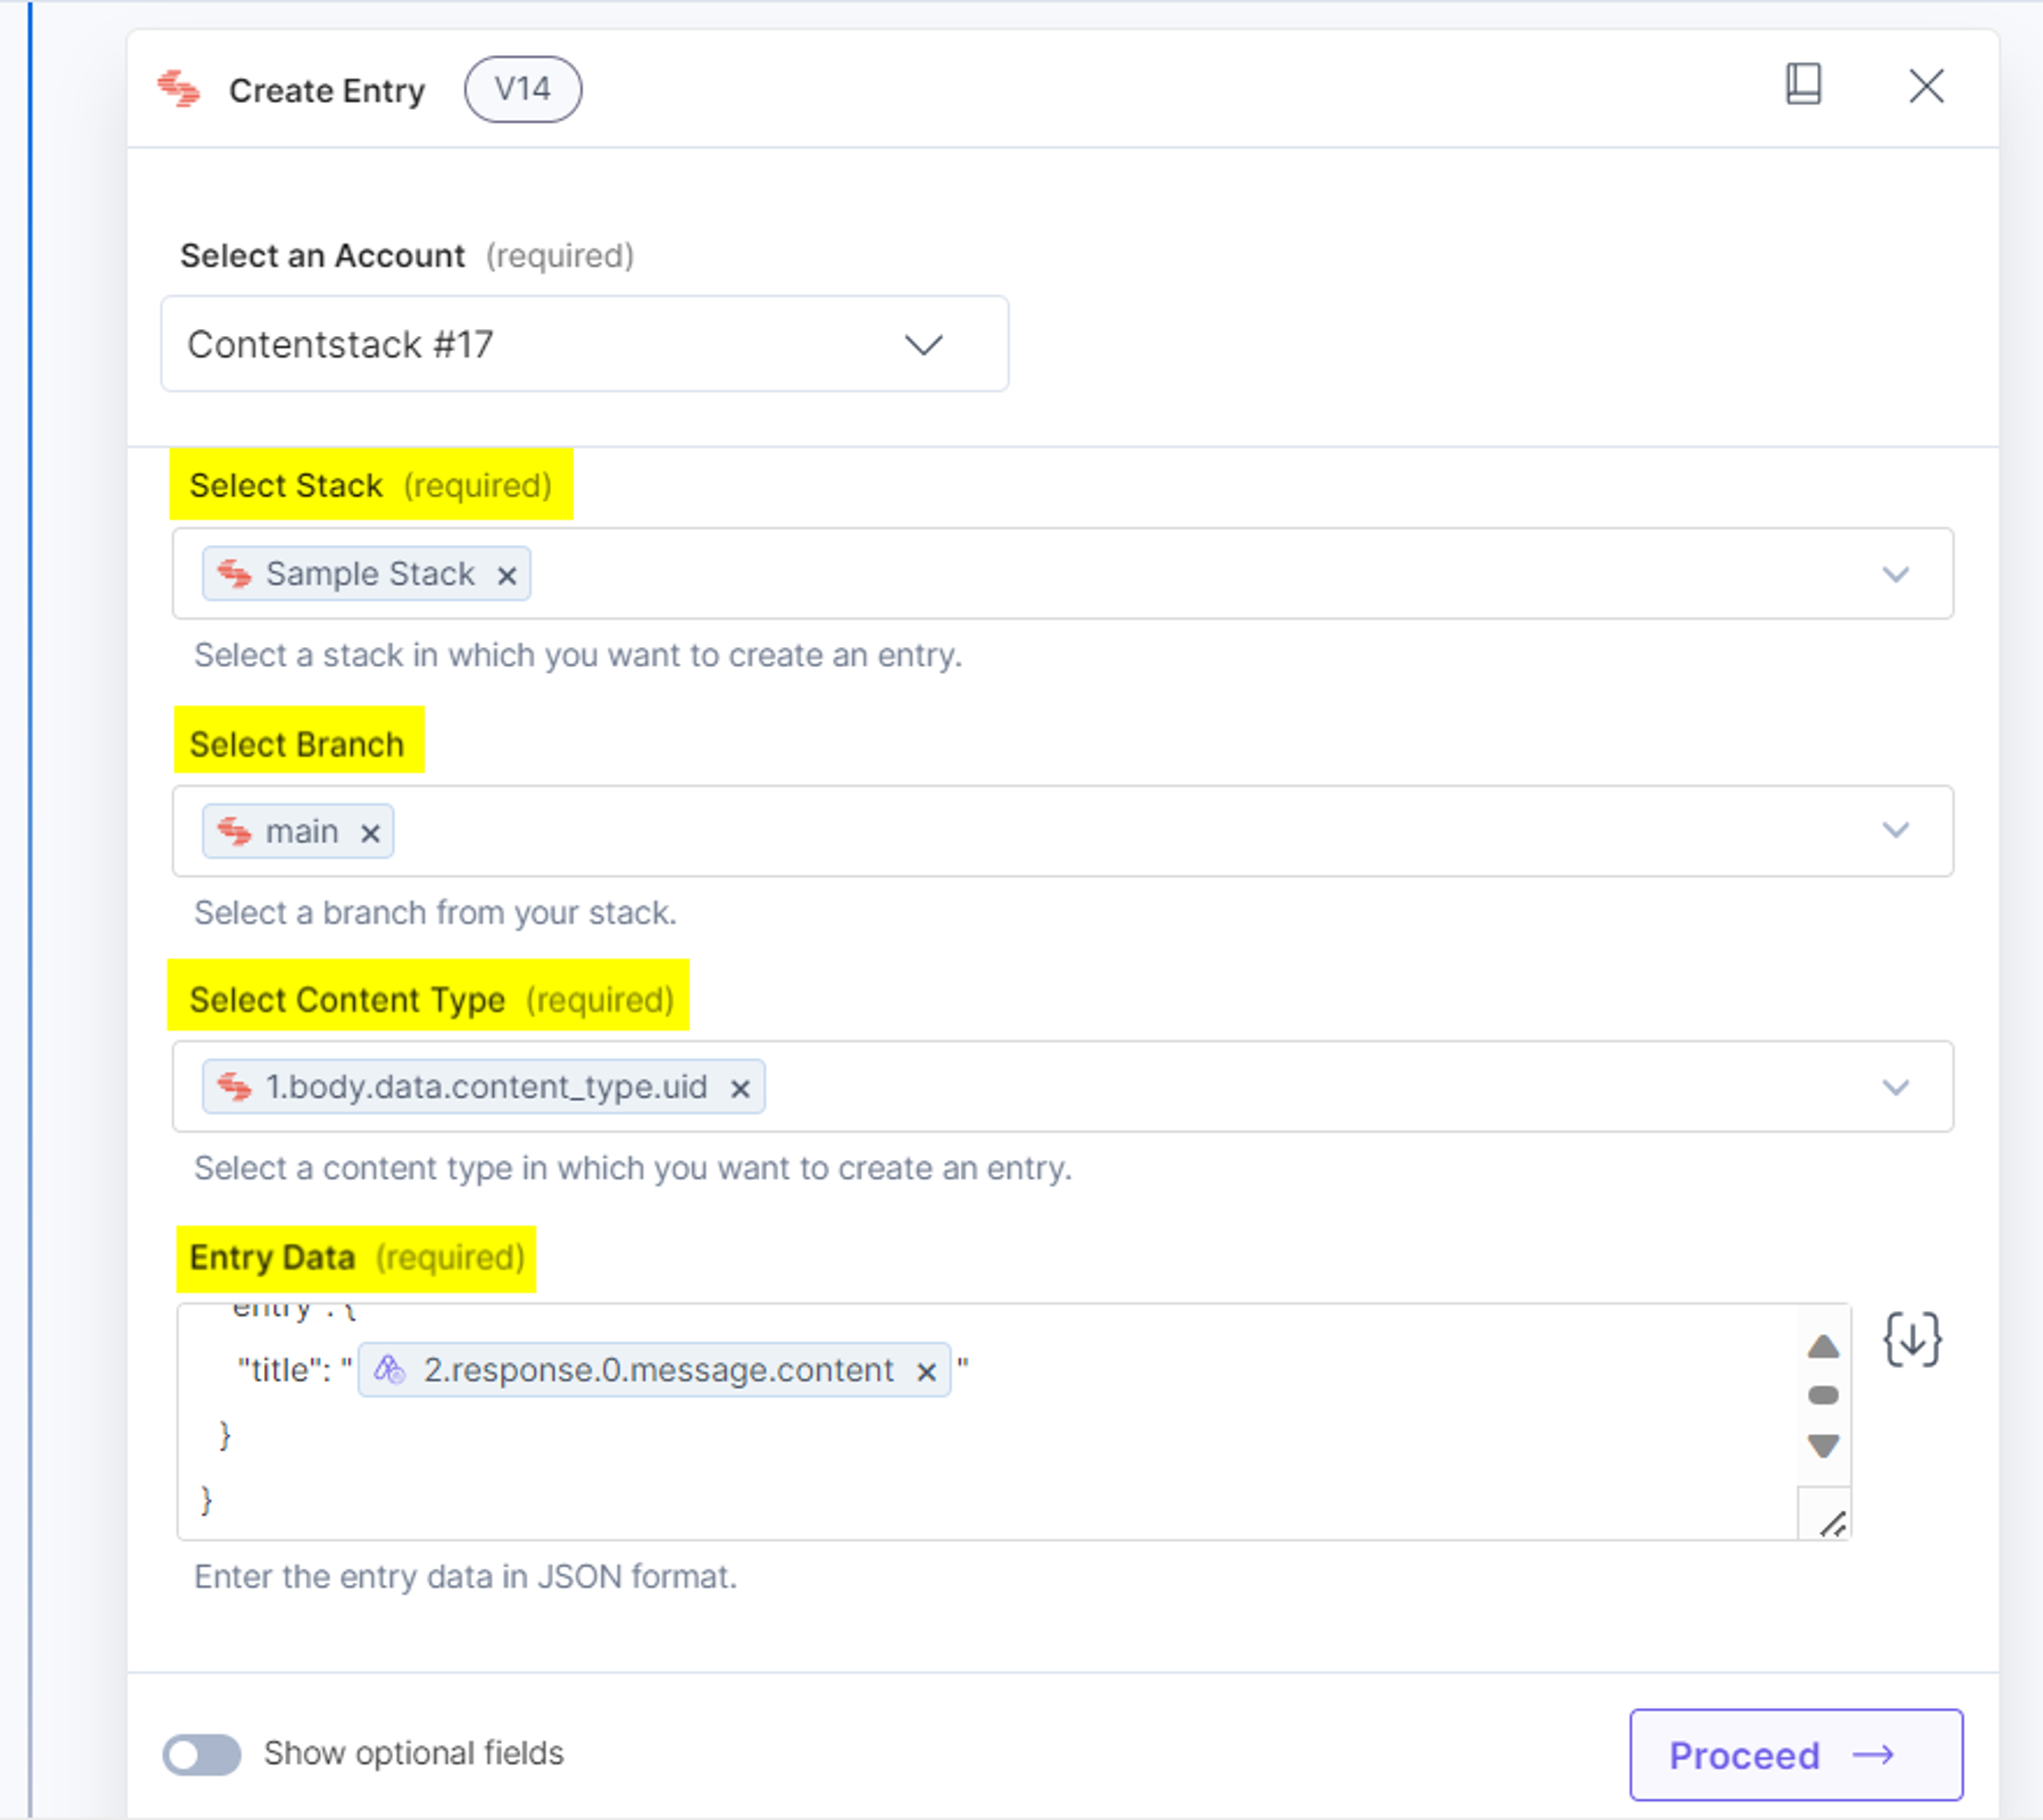Remove the 2.response.0.message.content pill
2043x1820 pixels.
coord(926,1372)
